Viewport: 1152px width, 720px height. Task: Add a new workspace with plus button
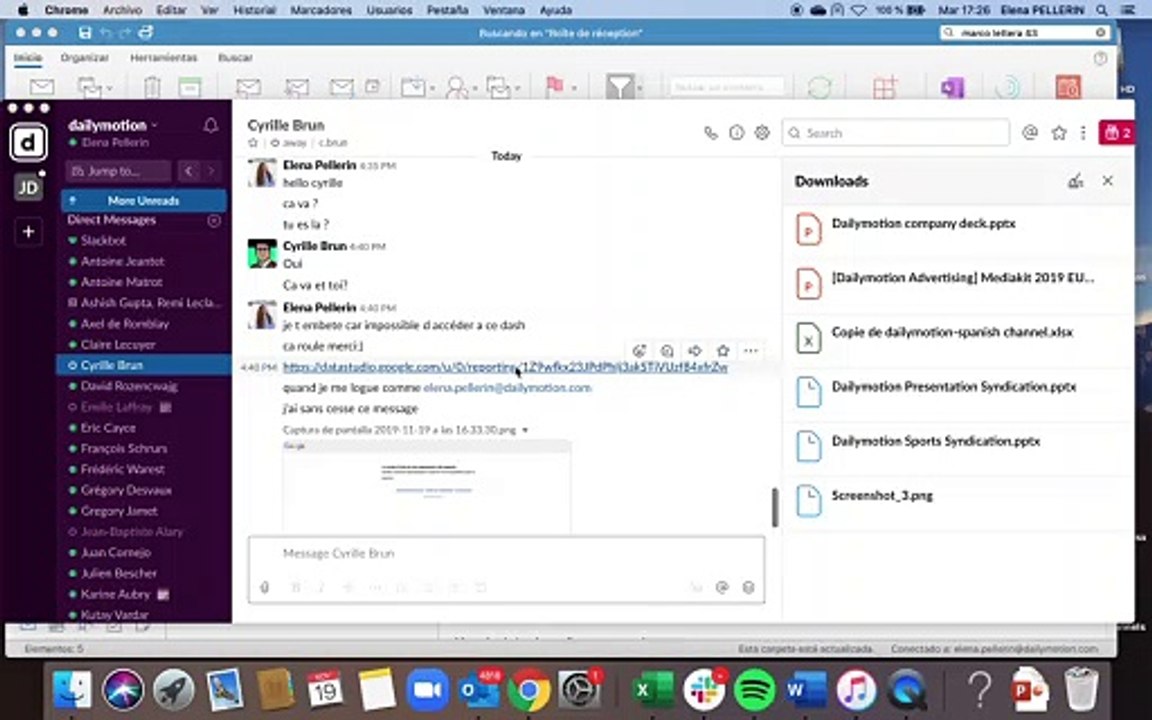28,232
